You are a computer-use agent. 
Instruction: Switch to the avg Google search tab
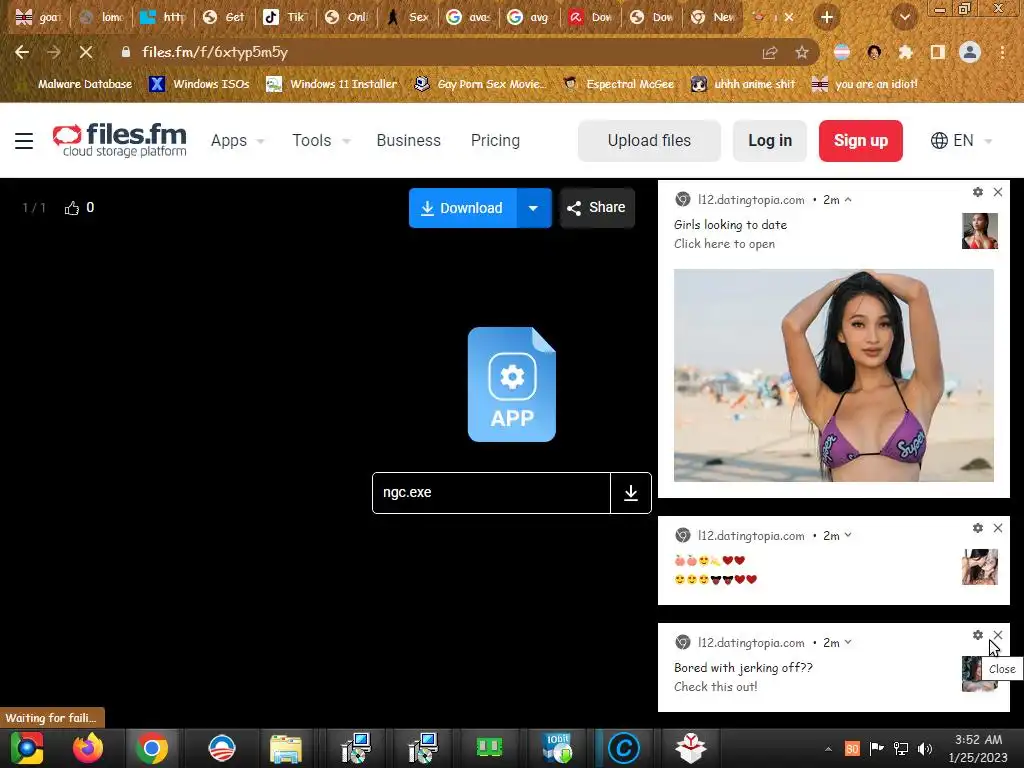(x=528, y=18)
